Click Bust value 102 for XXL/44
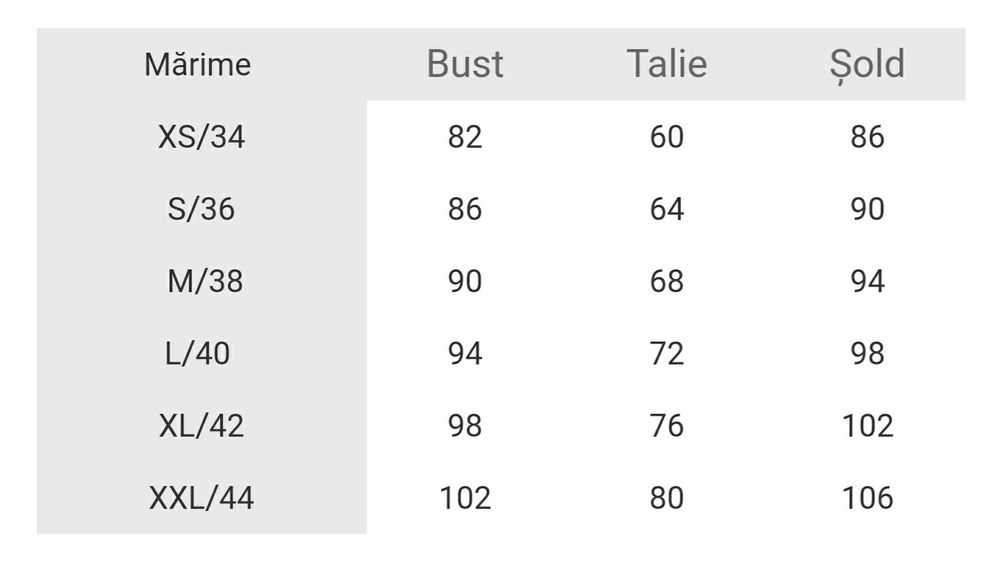Image resolution: width=1000 pixels, height=565 pixels. point(465,498)
